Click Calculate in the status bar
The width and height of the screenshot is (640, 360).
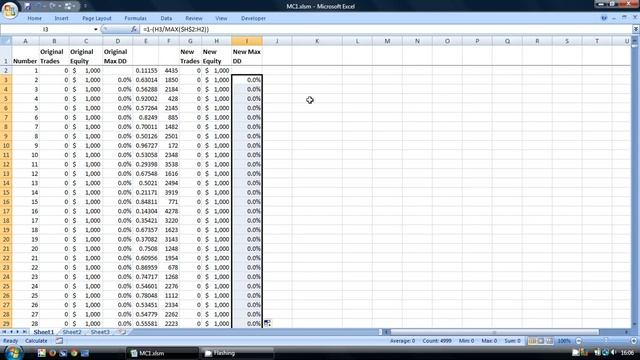point(36,341)
